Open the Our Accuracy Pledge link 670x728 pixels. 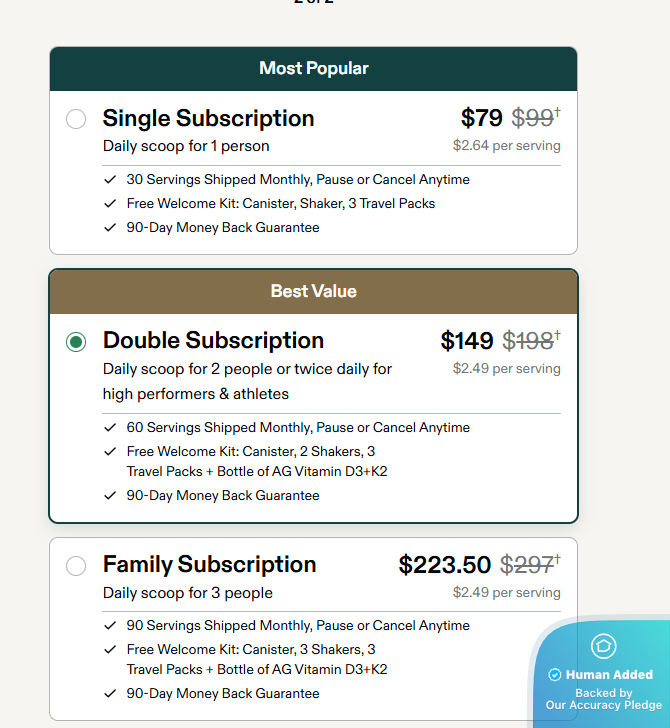(604, 705)
